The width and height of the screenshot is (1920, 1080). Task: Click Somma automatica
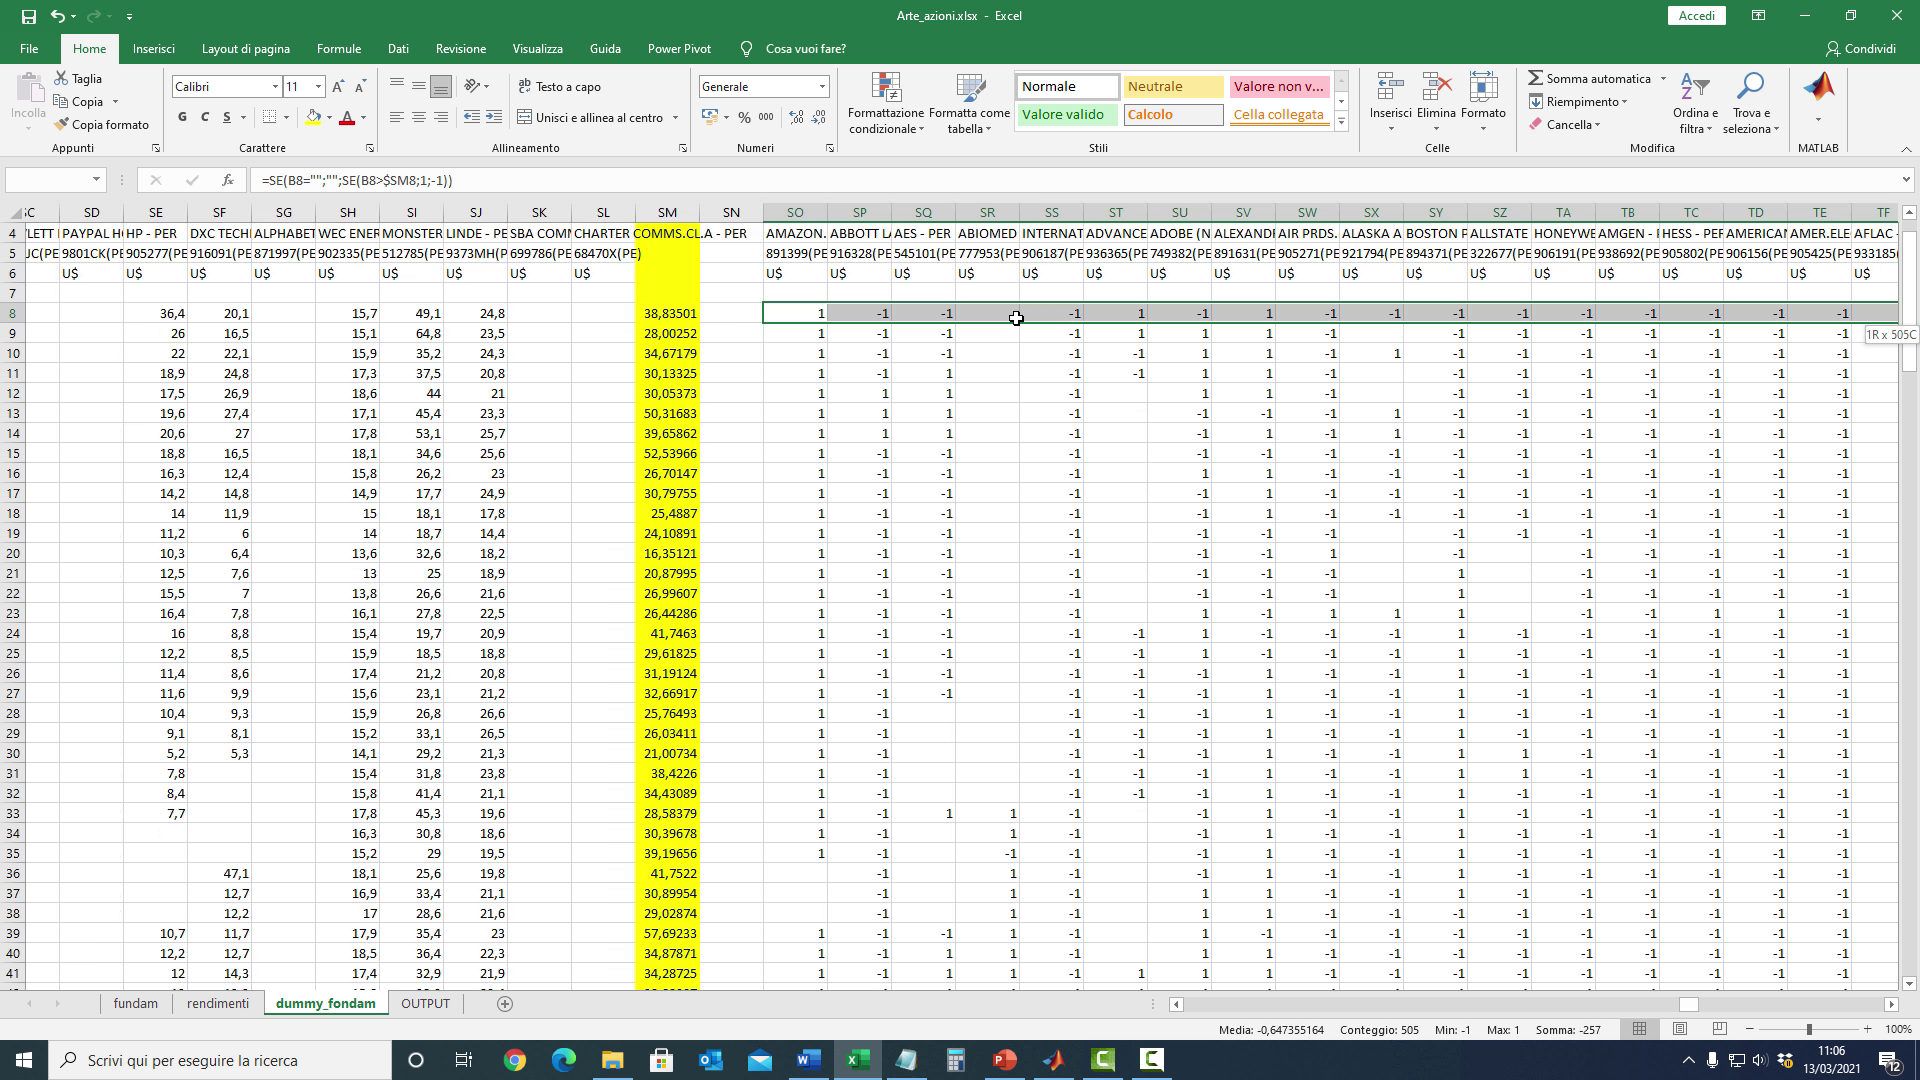point(1588,79)
